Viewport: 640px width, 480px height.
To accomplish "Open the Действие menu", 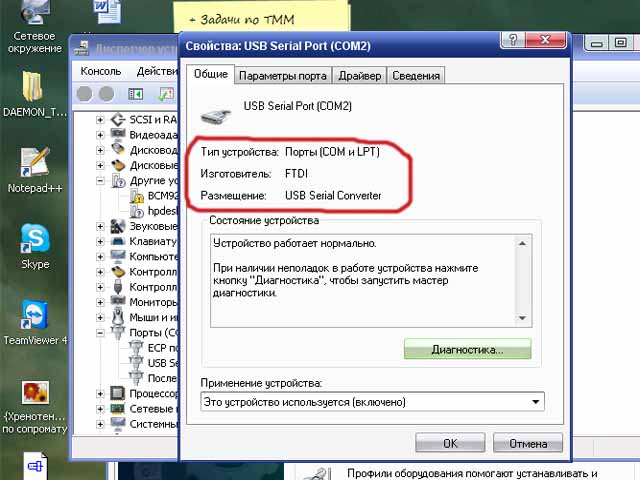I will pyautogui.click(x=157, y=71).
